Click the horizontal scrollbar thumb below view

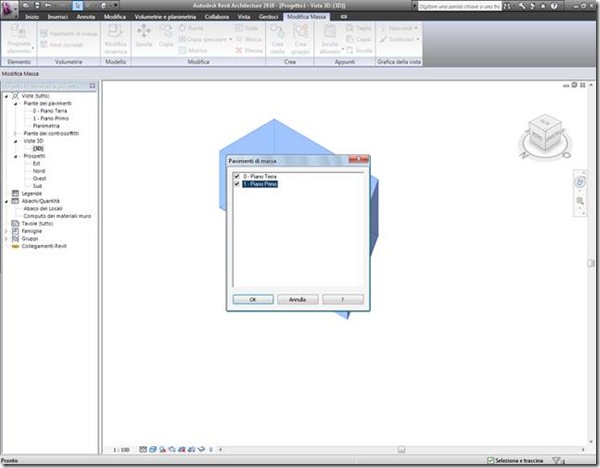[x=401, y=450]
